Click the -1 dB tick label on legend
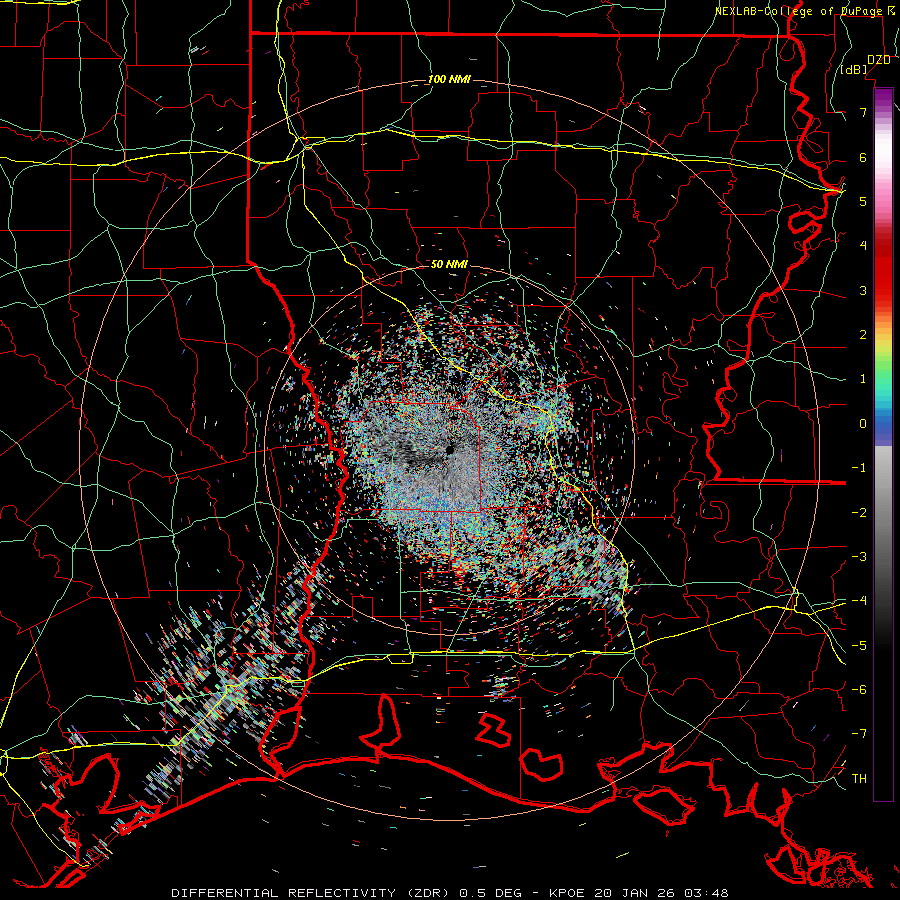The image size is (900, 900). 859,468
